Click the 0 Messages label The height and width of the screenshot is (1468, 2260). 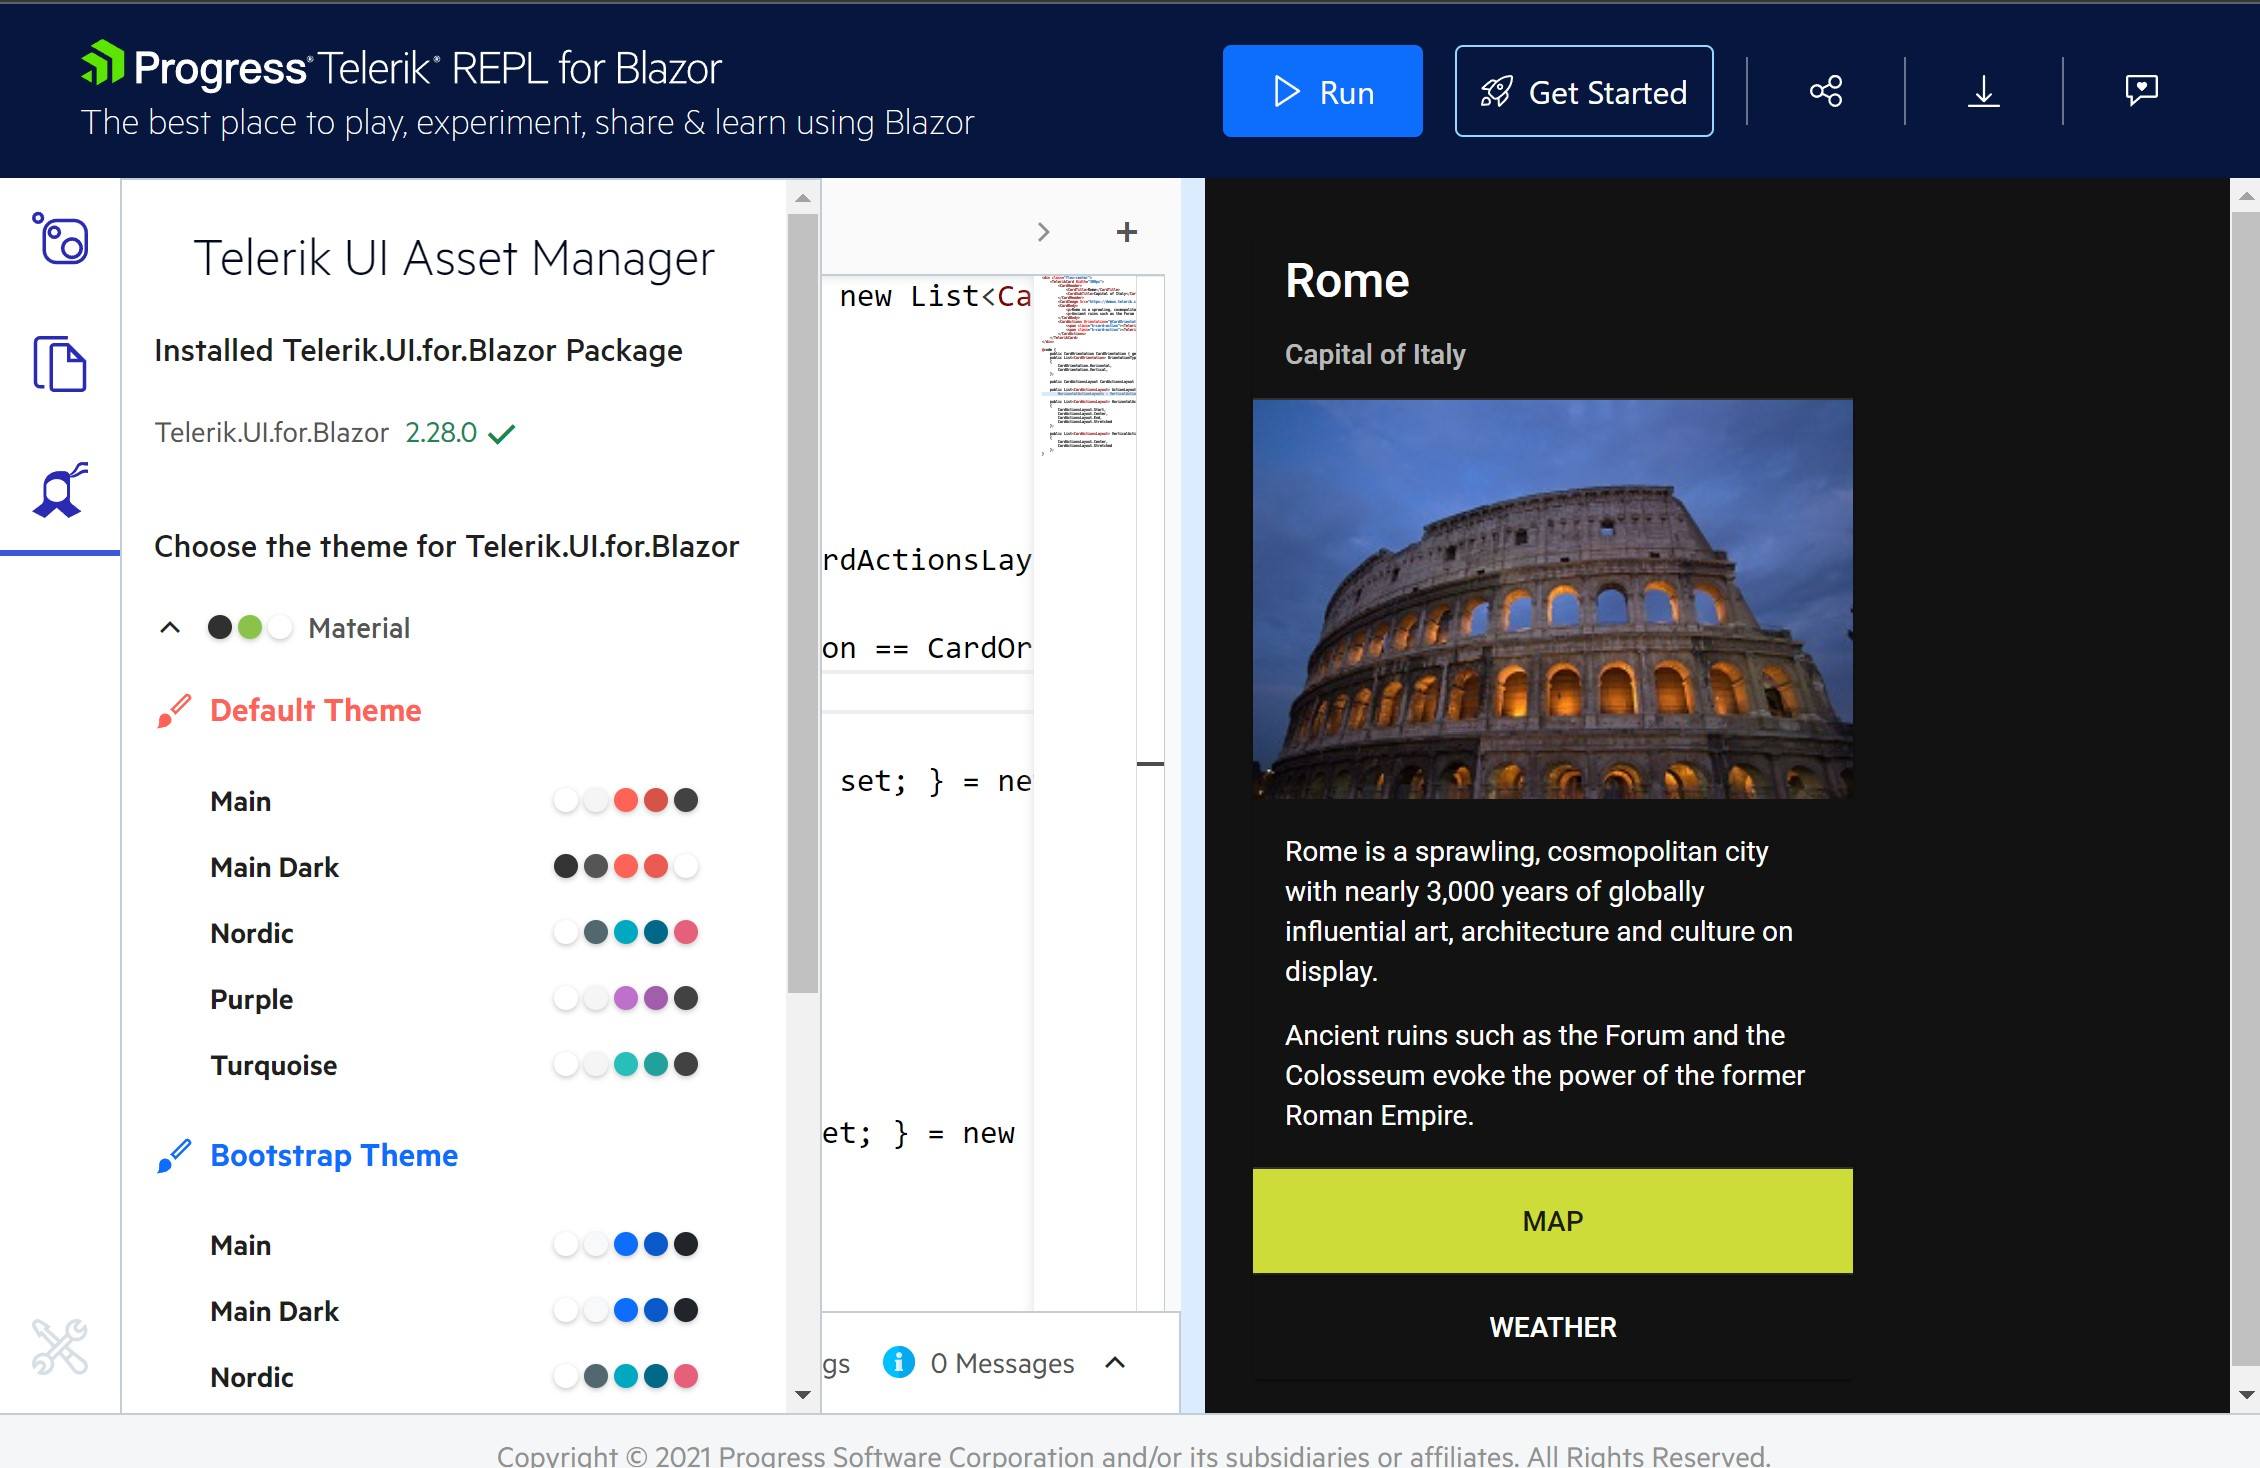(1002, 1363)
